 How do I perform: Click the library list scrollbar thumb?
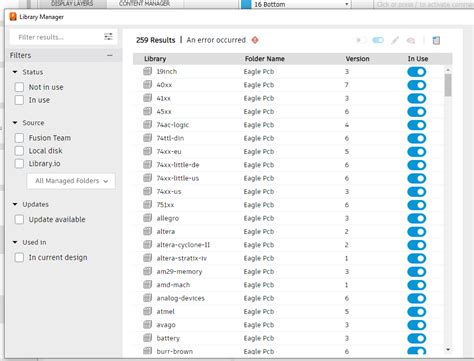pos(448,85)
